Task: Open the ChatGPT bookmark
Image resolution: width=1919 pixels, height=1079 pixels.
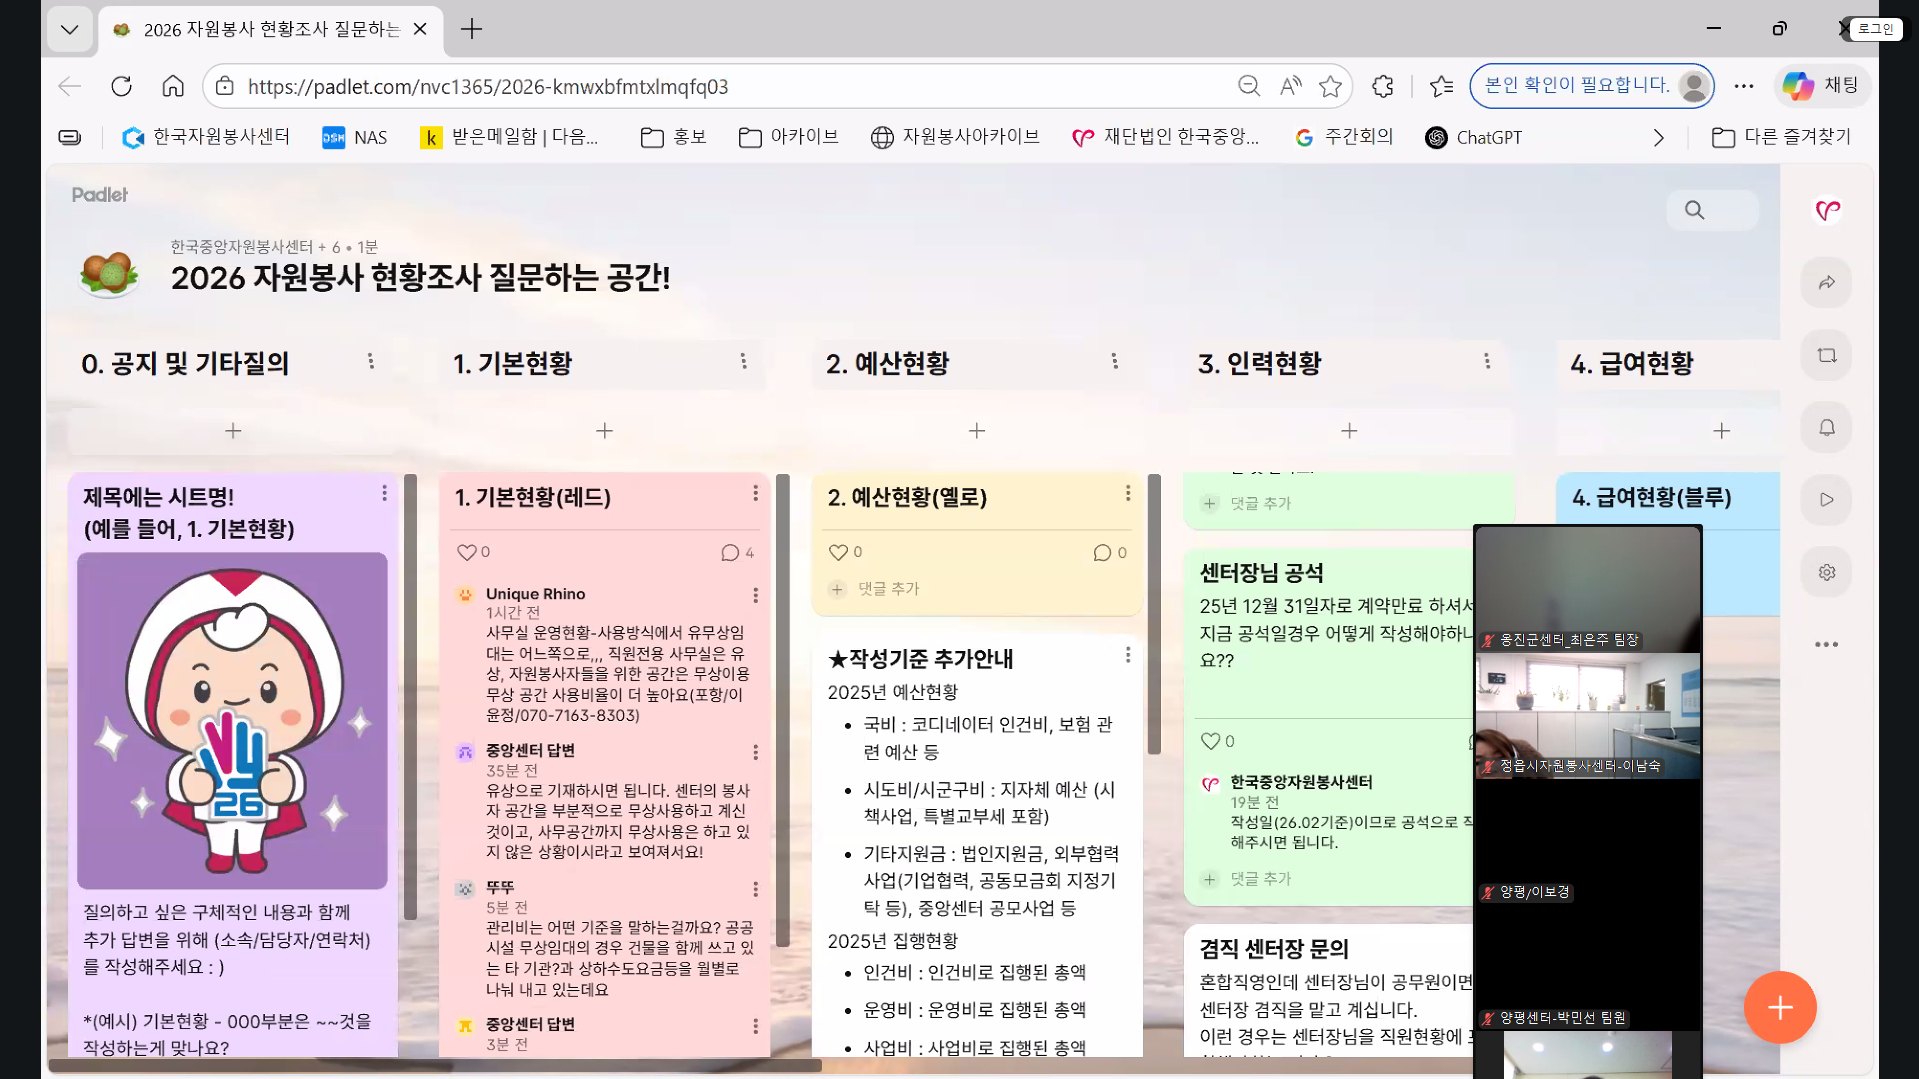Action: click(x=1474, y=137)
